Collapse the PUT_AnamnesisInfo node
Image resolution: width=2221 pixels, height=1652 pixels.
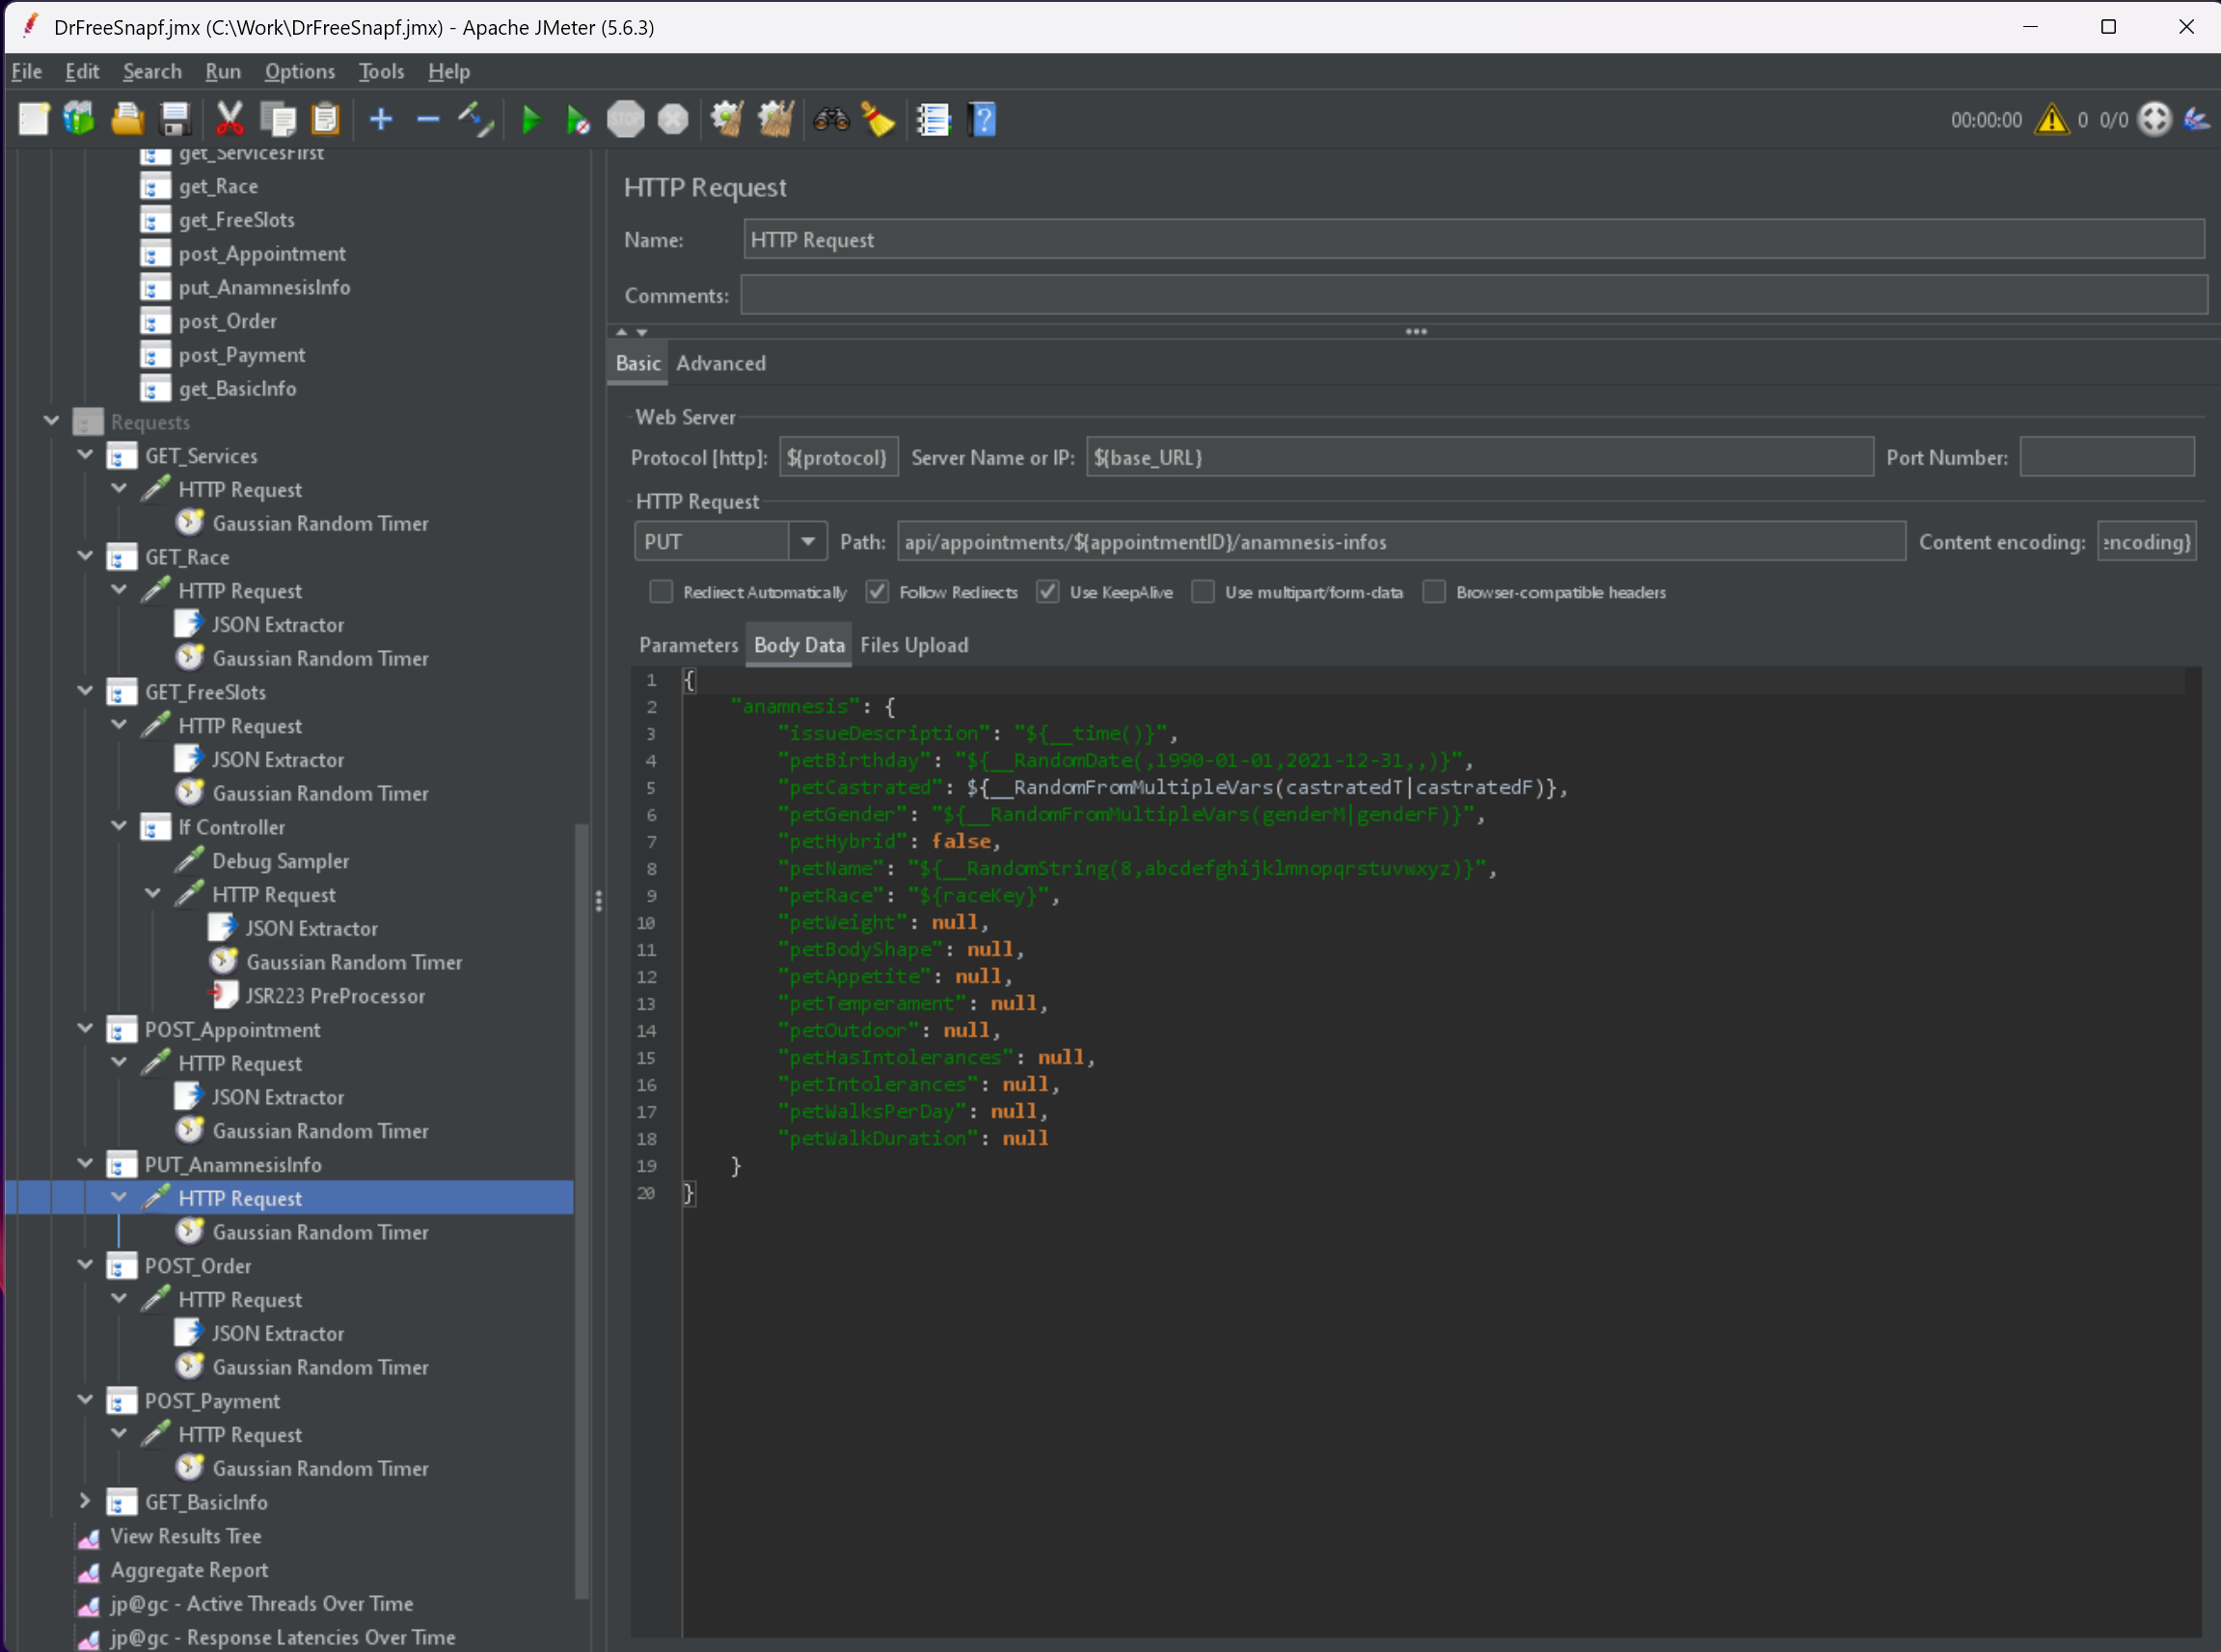tap(85, 1164)
